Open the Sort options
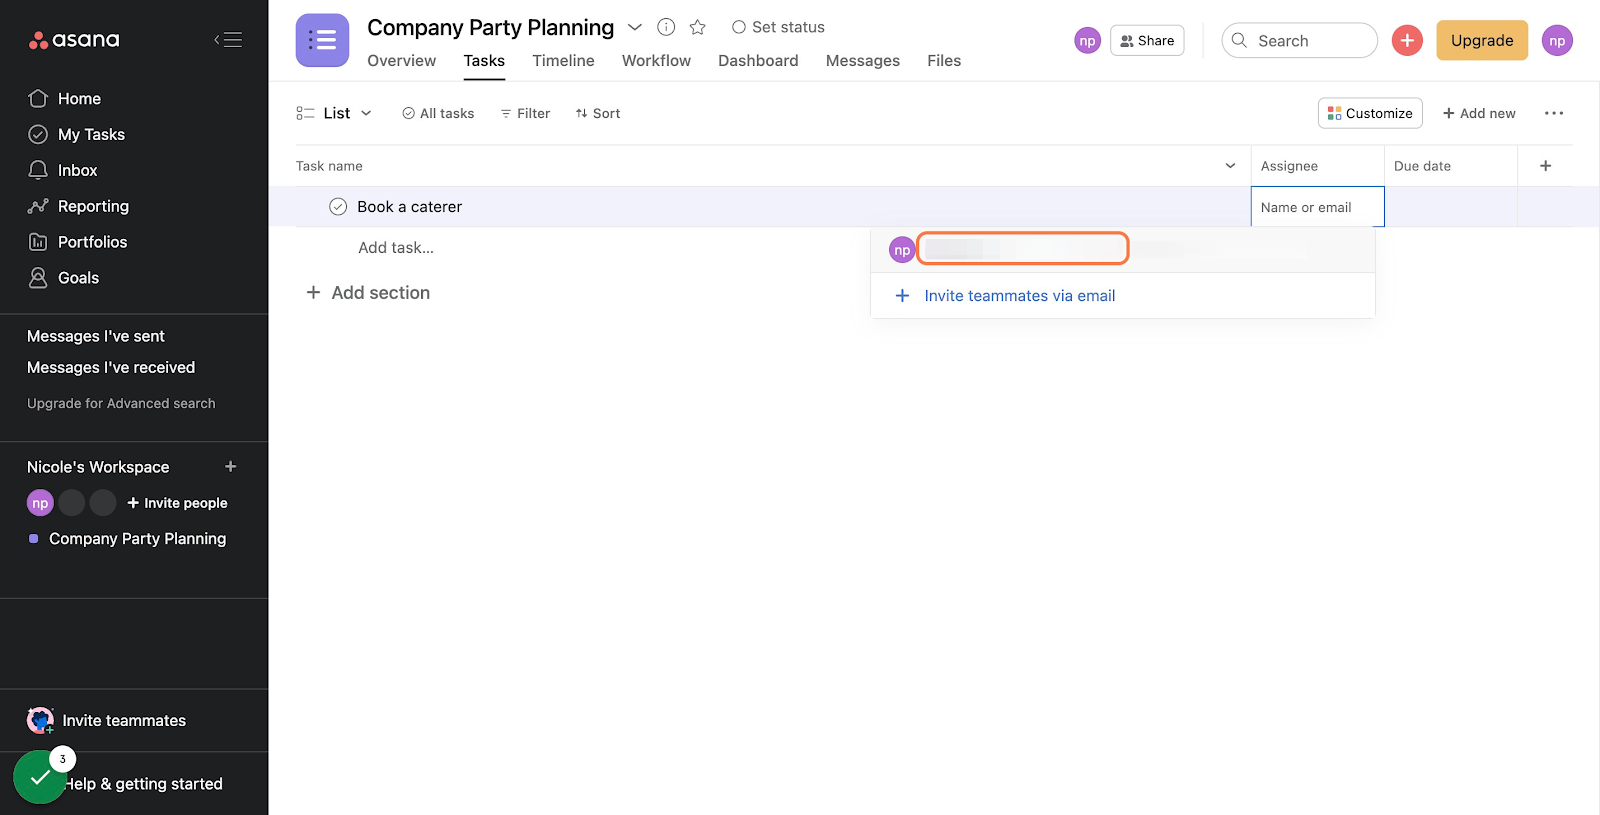This screenshot has height=815, width=1600. 598,113
